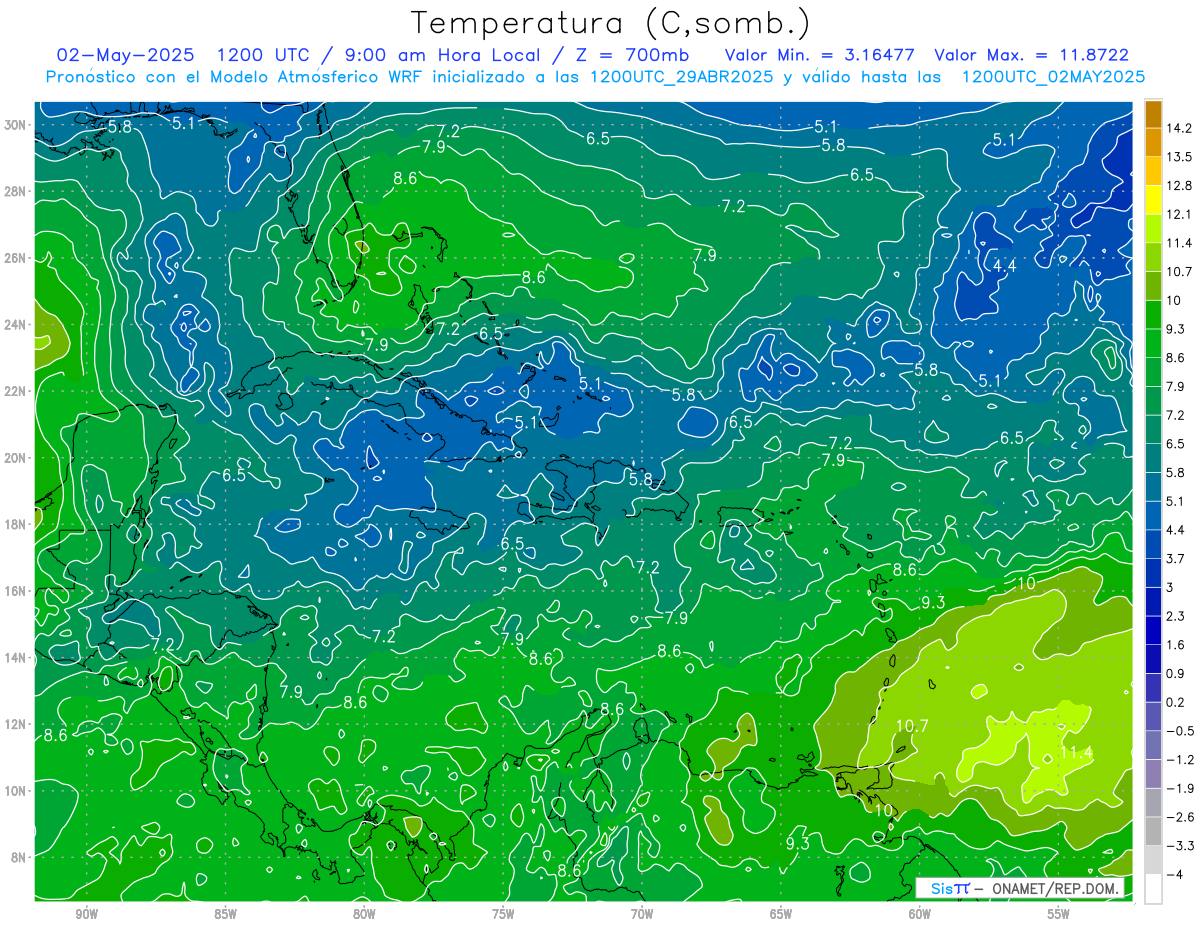Click the -1.9 label on the colorbar
Viewport: 1200px width, 927px height.
[1179, 788]
